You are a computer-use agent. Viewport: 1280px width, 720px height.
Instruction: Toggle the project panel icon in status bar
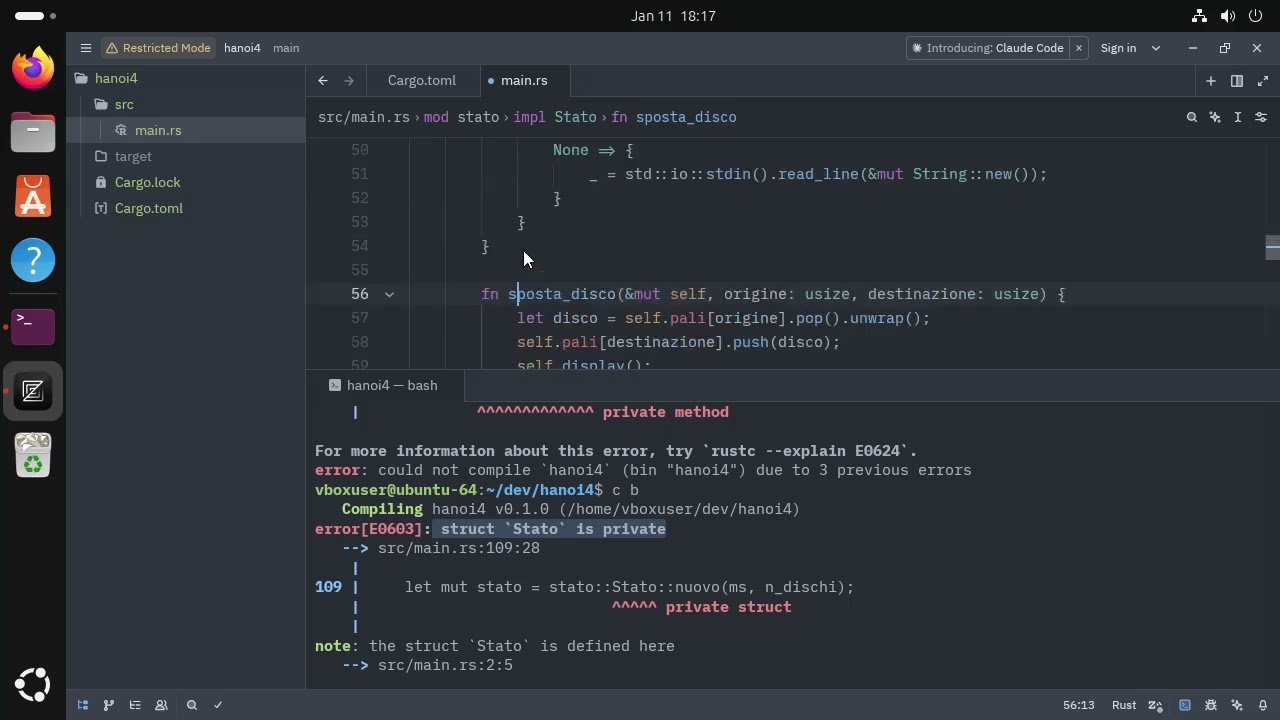pos(83,705)
